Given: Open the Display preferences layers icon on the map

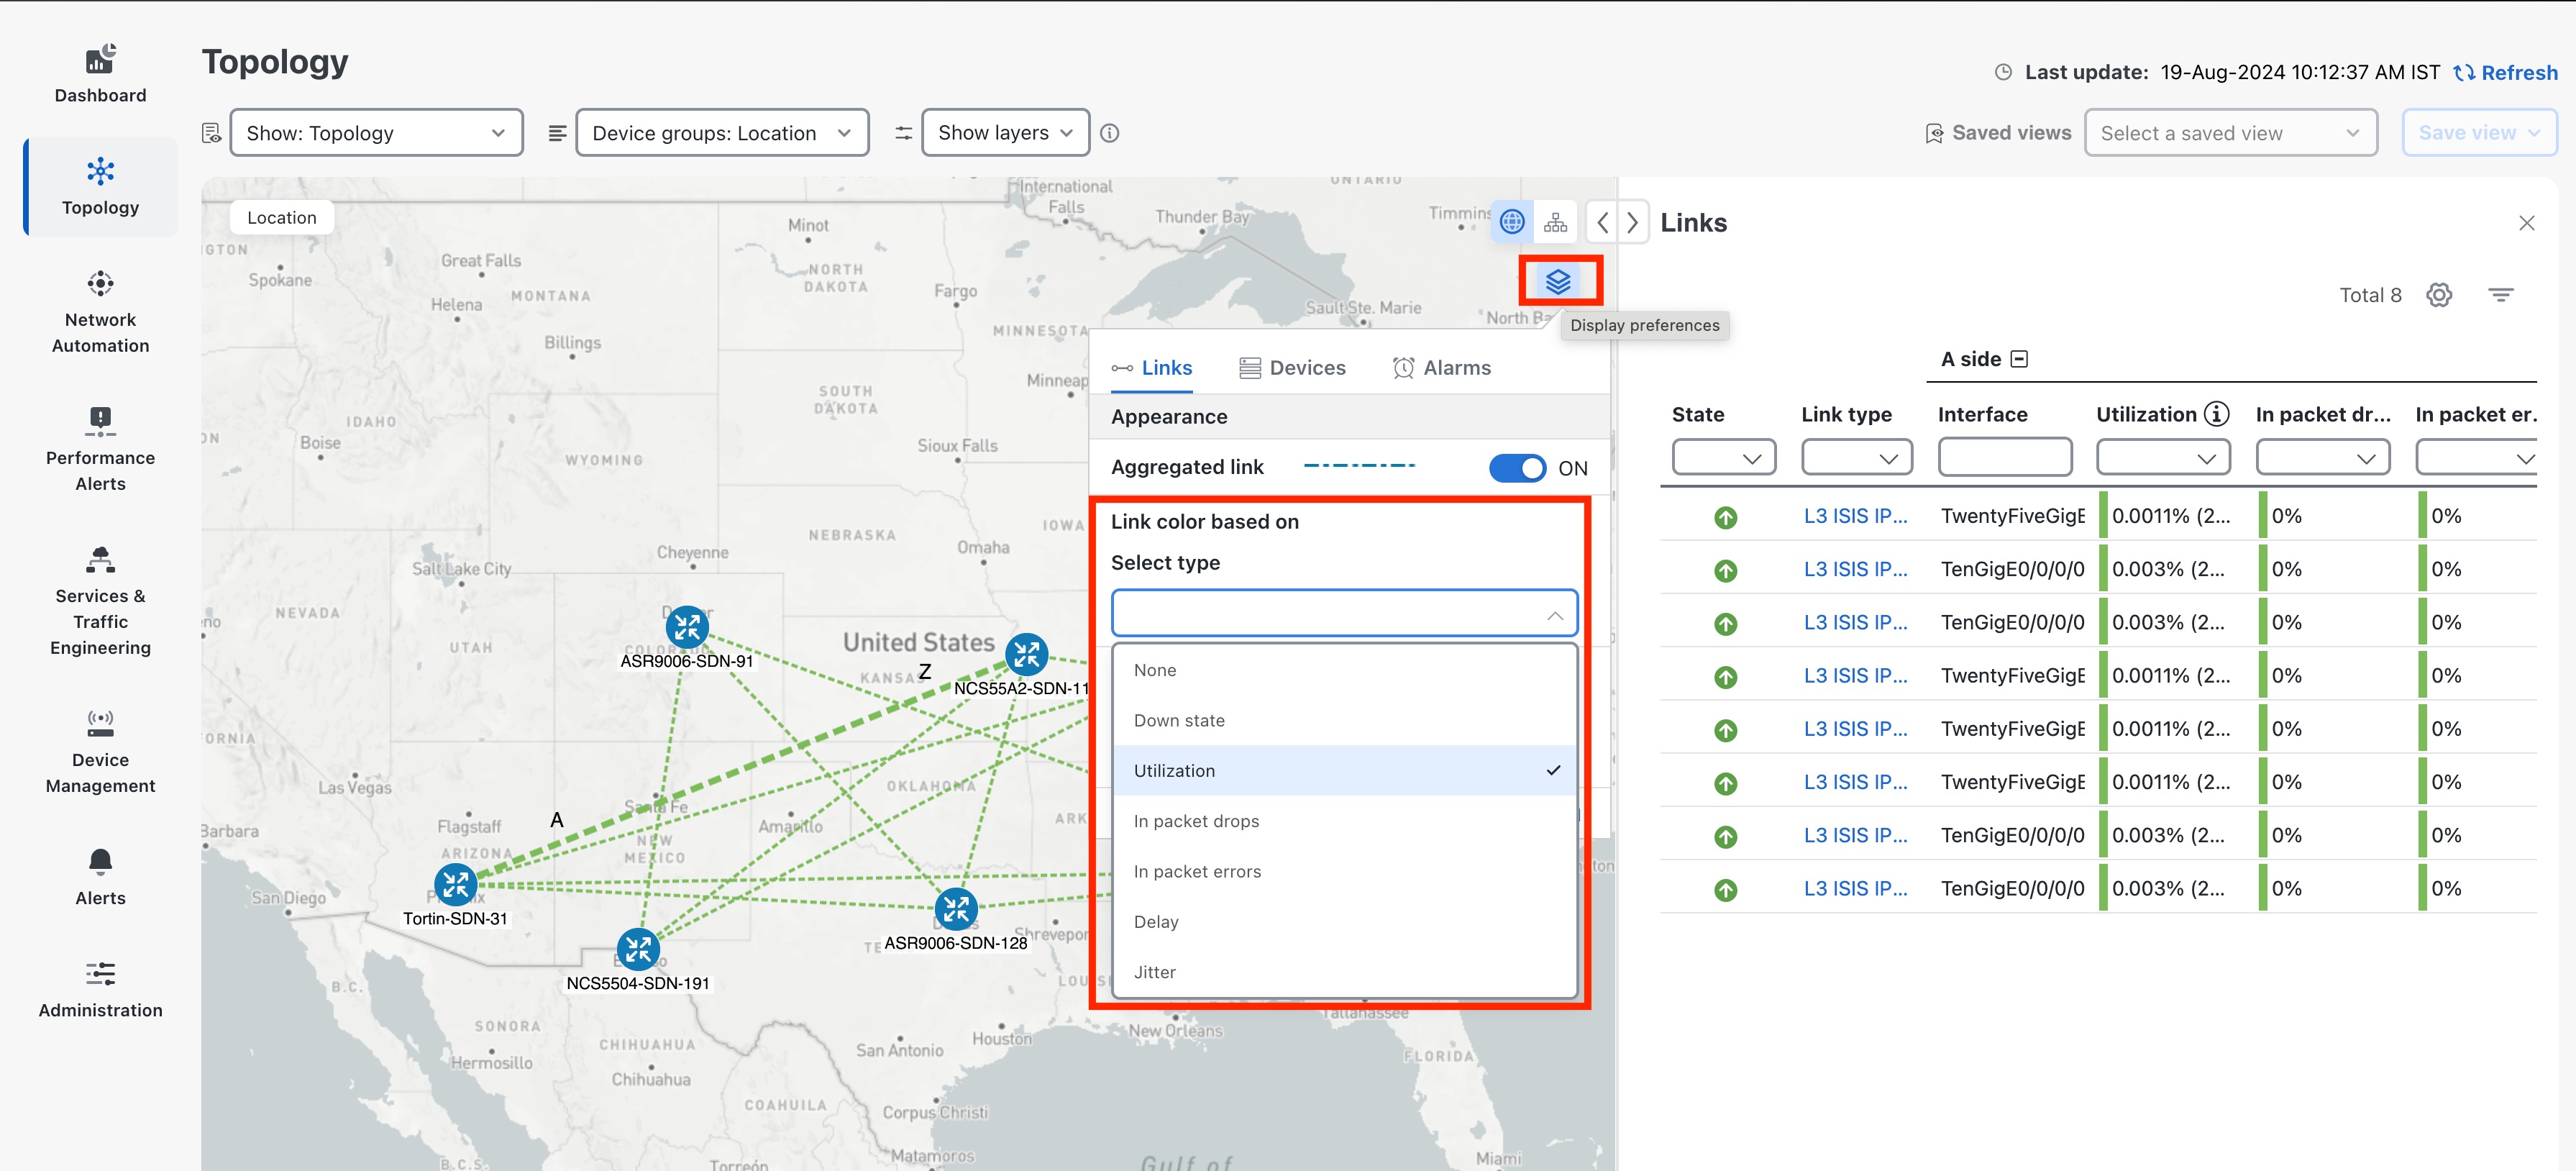Looking at the screenshot, I should tap(1560, 281).
